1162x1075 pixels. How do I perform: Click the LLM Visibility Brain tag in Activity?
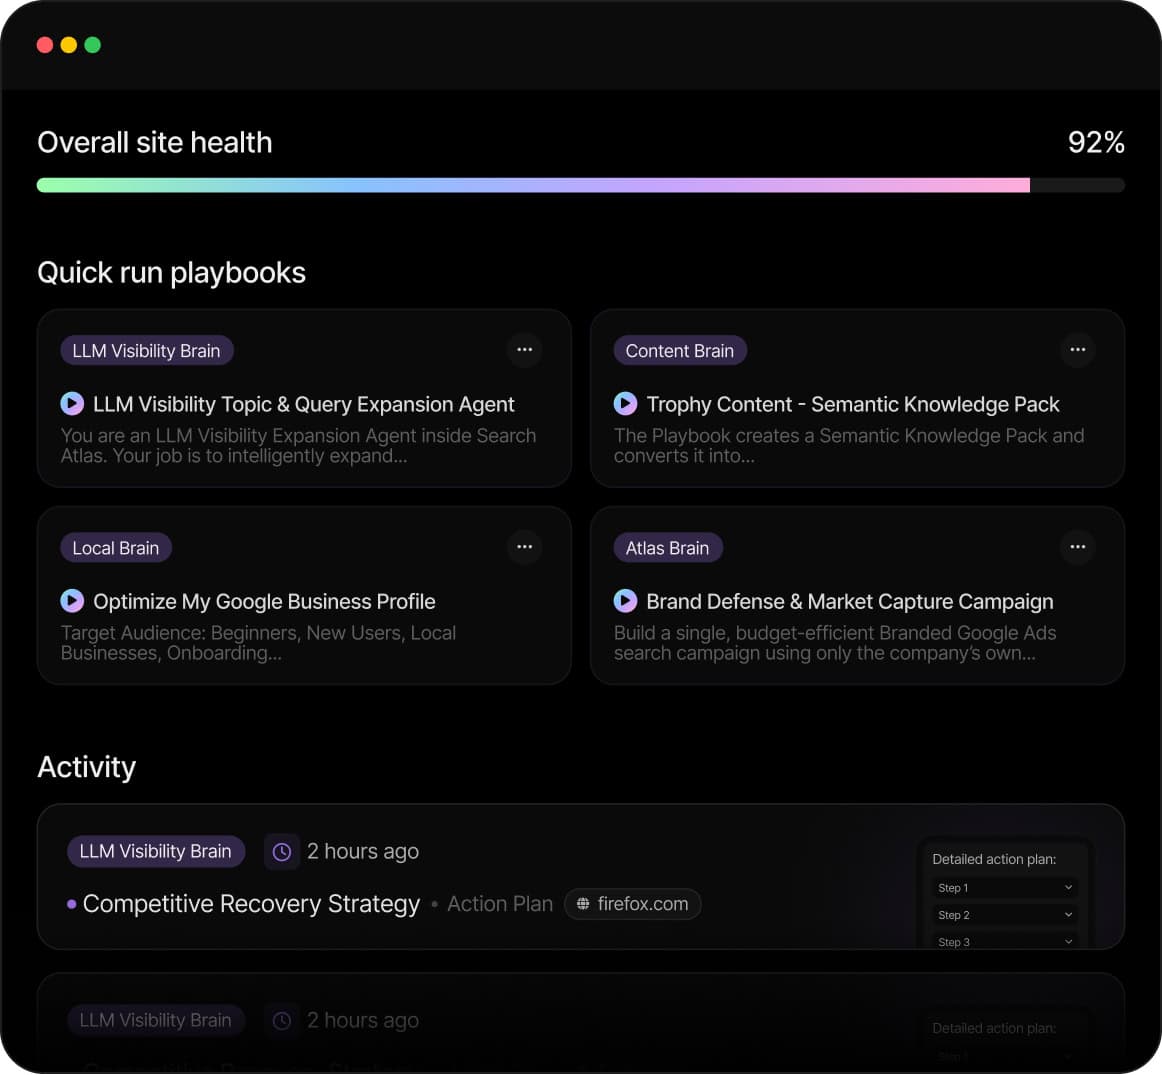[x=155, y=852]
